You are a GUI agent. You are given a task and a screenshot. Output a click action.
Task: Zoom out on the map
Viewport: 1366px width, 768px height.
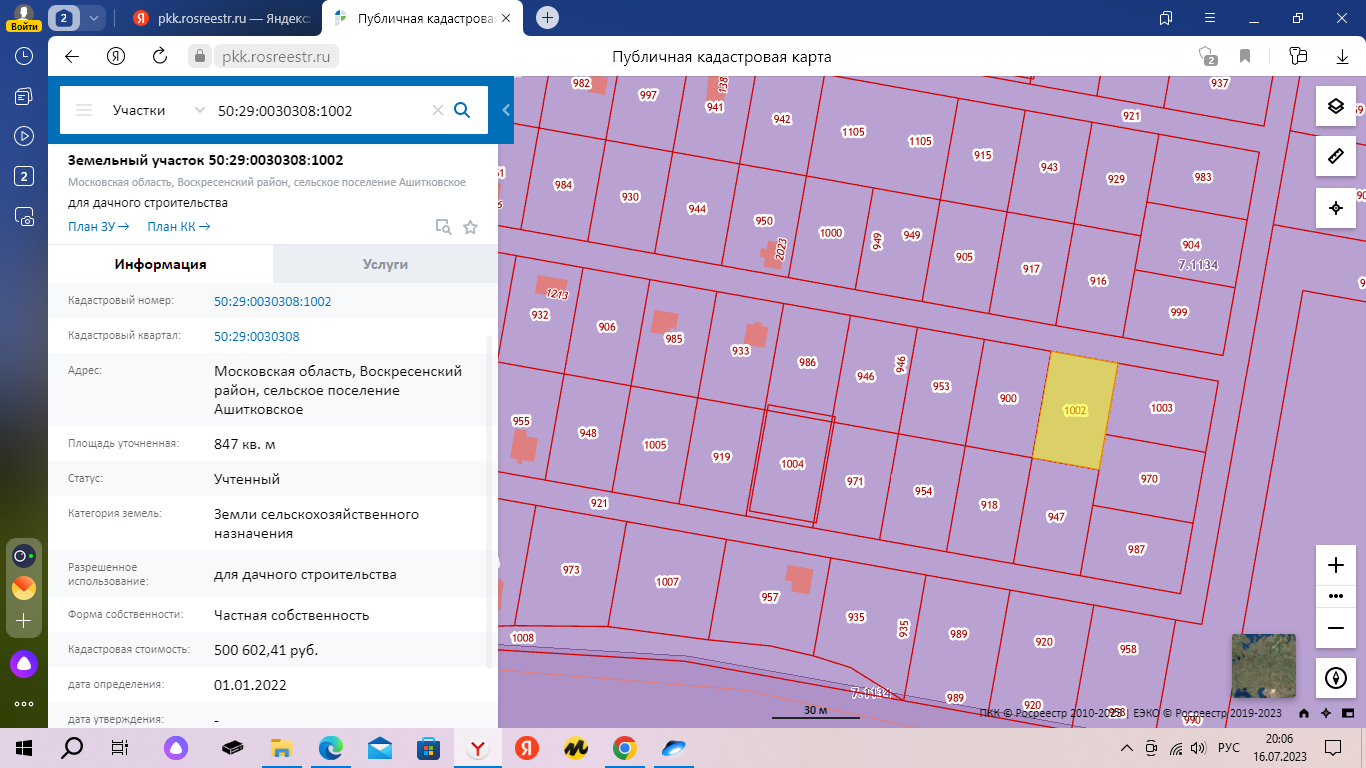(1335, 627)
